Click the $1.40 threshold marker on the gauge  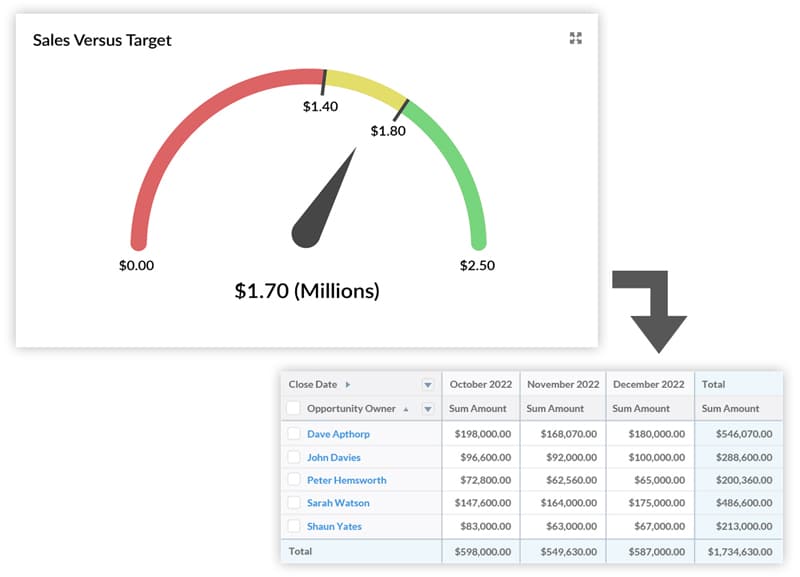click(x=325, y=80)
